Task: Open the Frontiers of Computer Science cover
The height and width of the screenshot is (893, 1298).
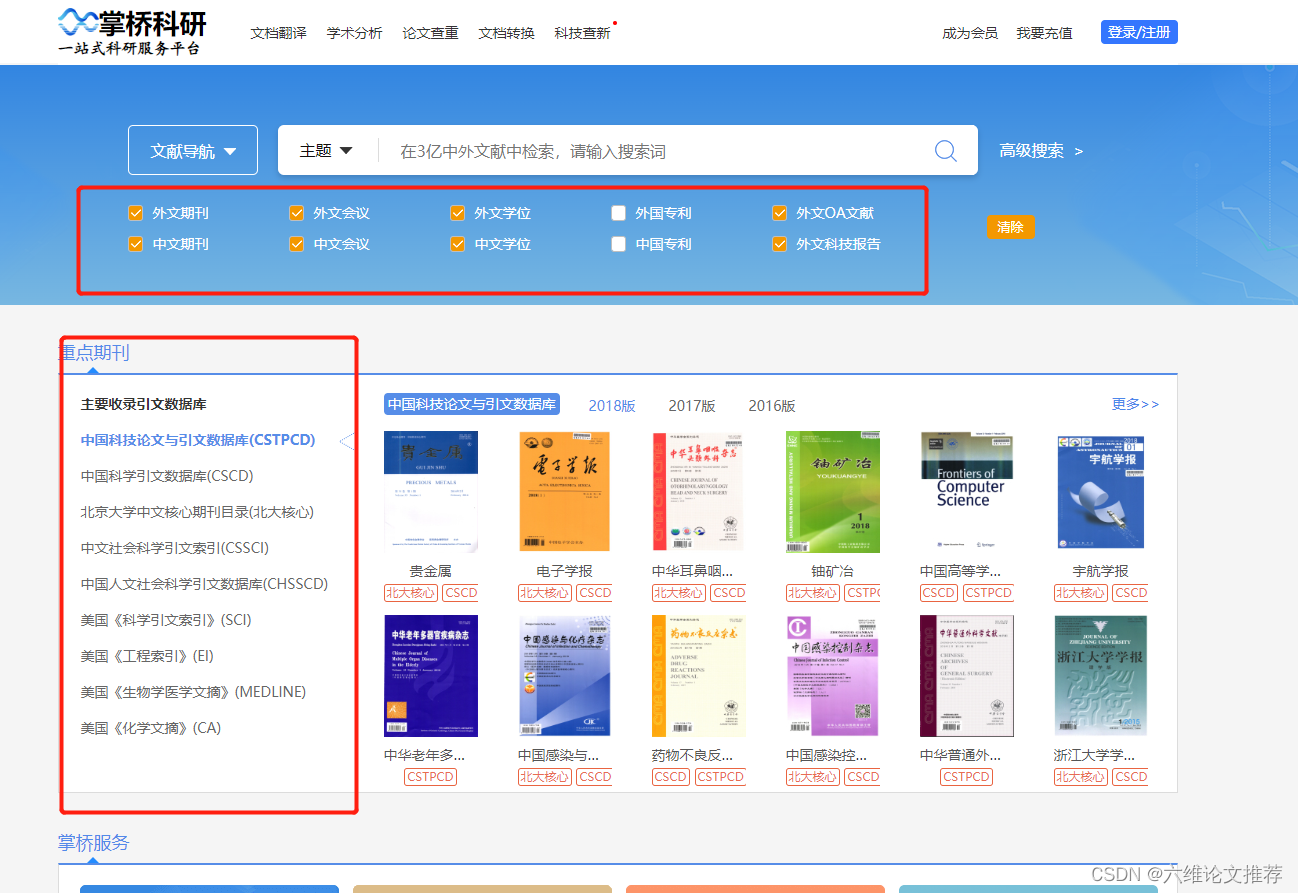Action: click(x=967, y=492)
